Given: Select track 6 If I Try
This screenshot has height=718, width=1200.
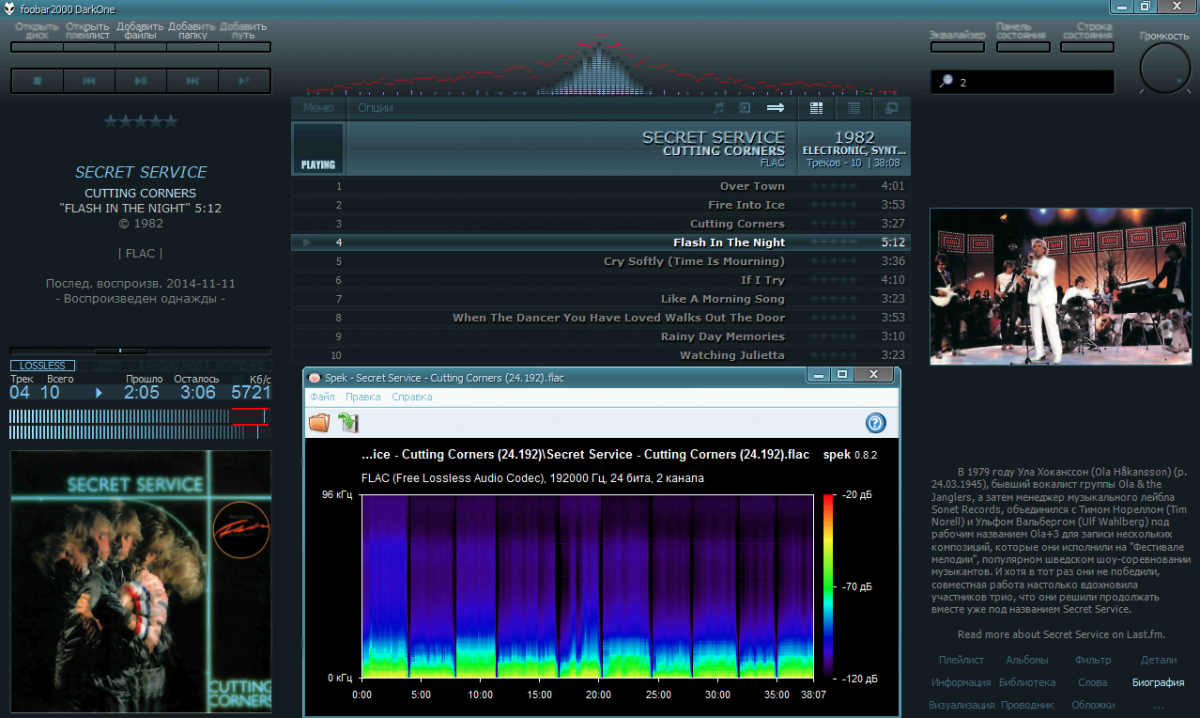Looking at the screenshot, I should [x=601, y=280].
